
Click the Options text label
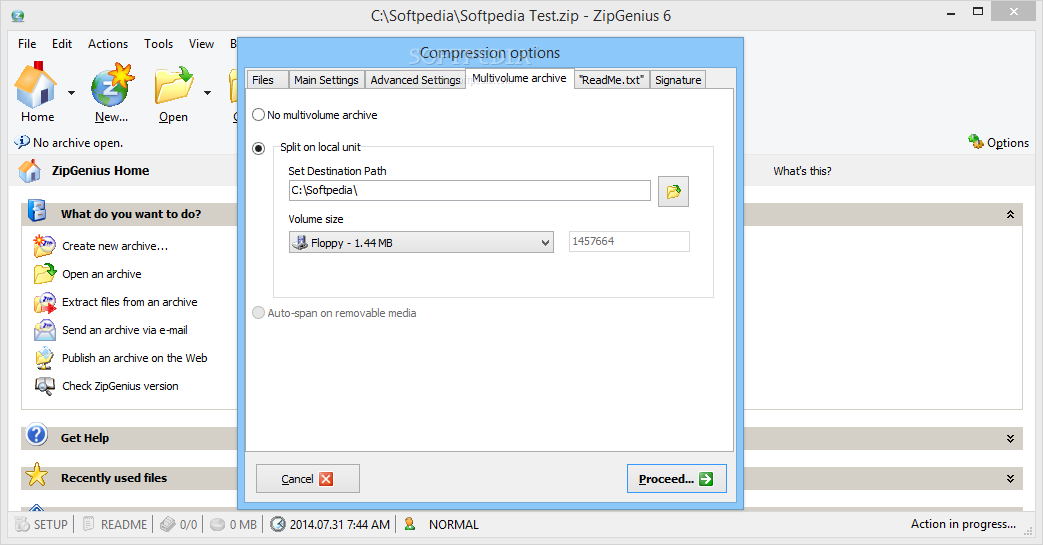click(x=1008, y=142)
